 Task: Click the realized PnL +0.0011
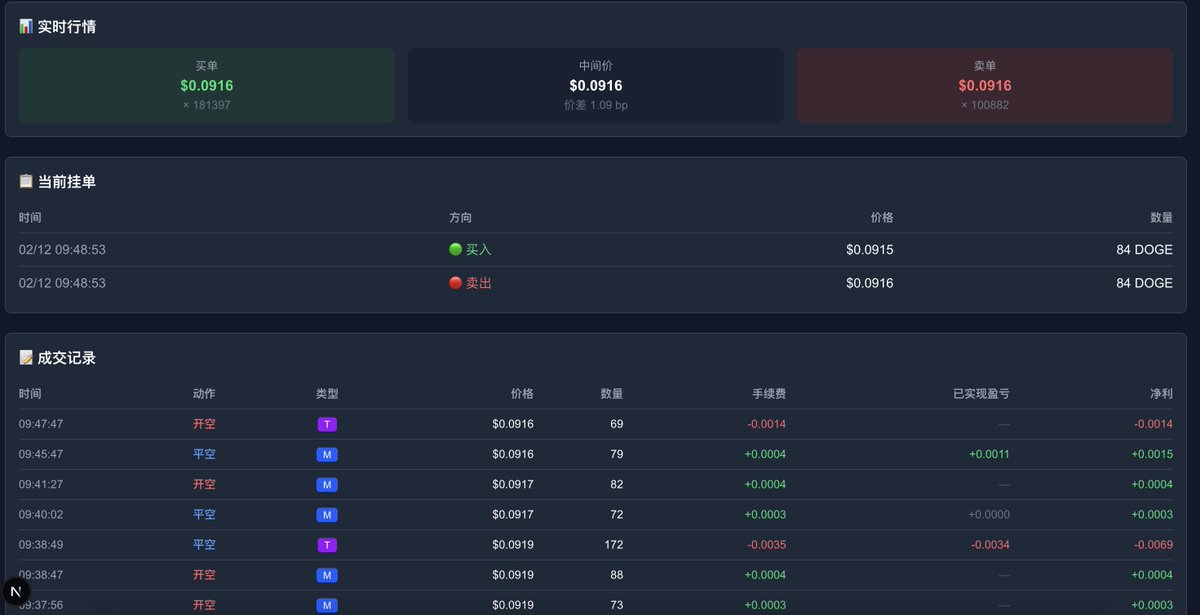[989, 454]
